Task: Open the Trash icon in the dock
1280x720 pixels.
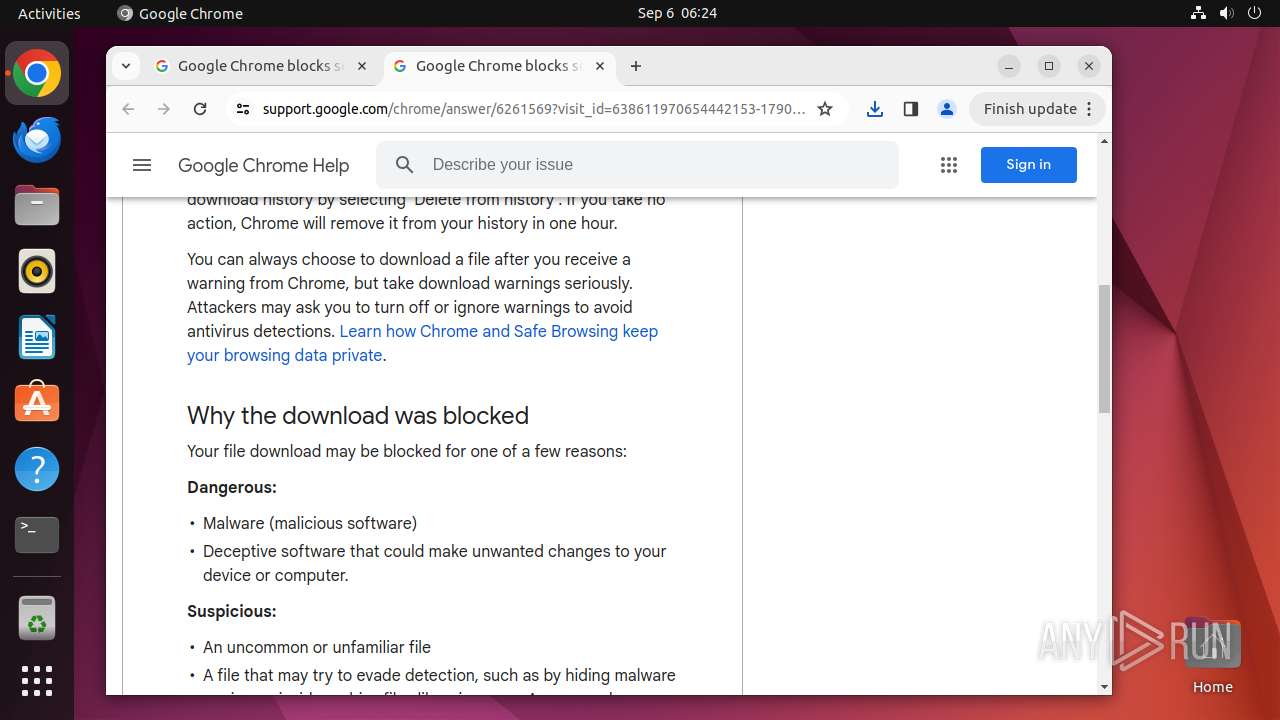Action: click(x=37, y=618)
